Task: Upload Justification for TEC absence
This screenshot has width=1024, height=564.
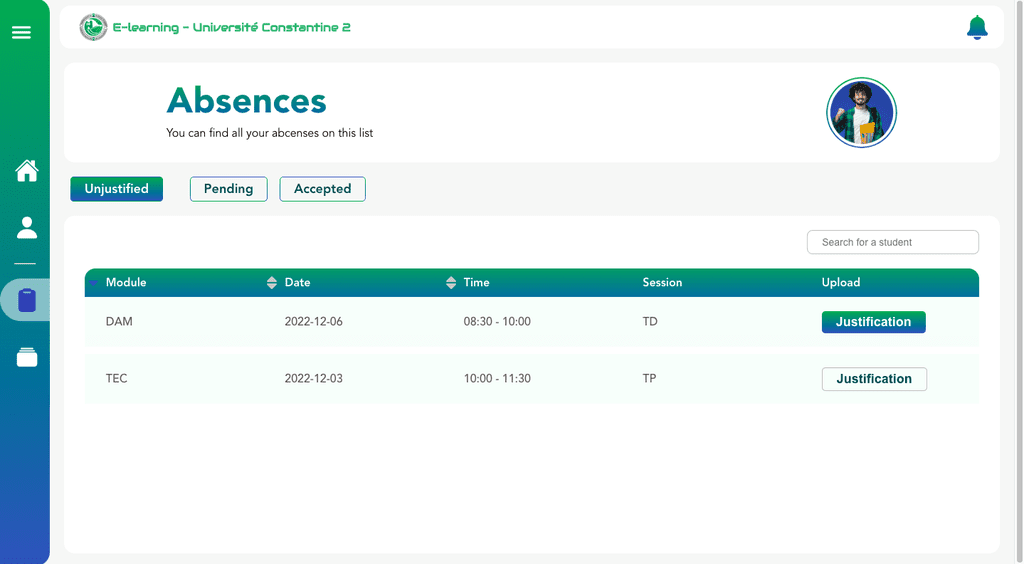Action: [874, 379]
